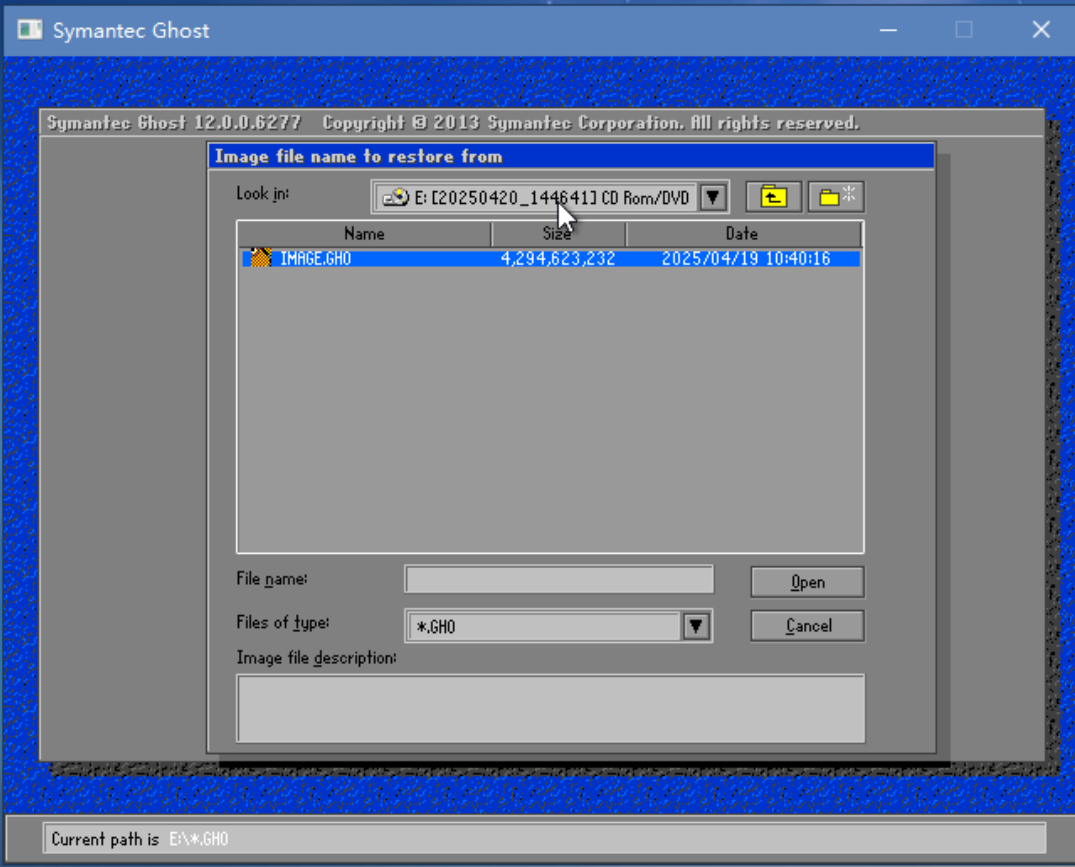Click the Open button
This screenshot has width=1075, height=867.
point(807,582)
